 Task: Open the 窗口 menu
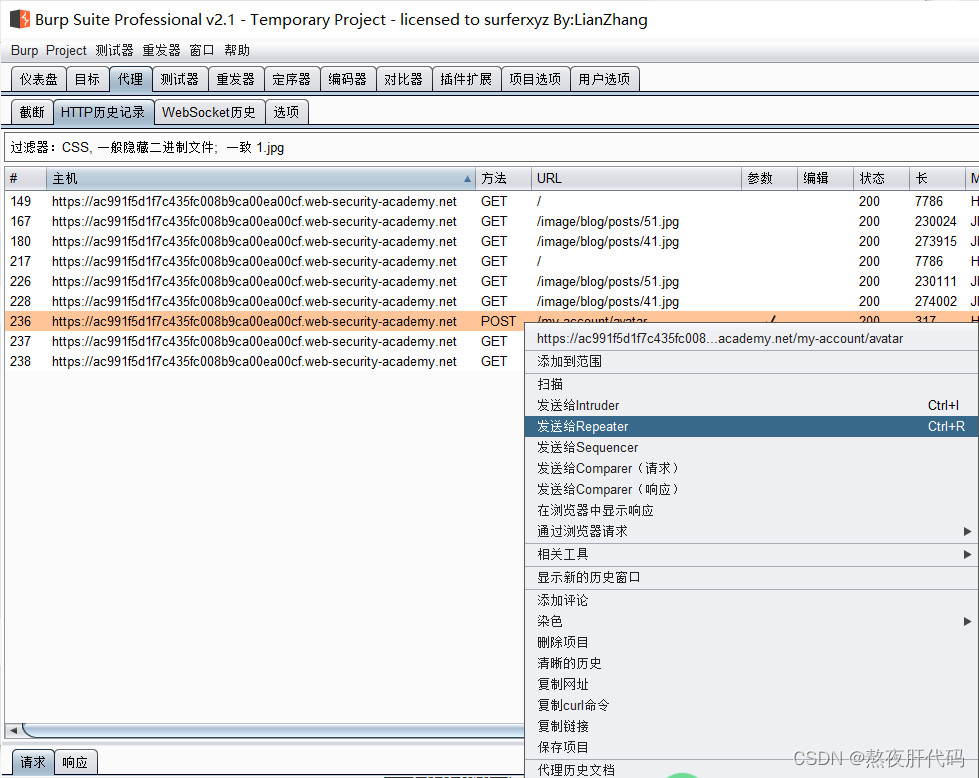202,51
